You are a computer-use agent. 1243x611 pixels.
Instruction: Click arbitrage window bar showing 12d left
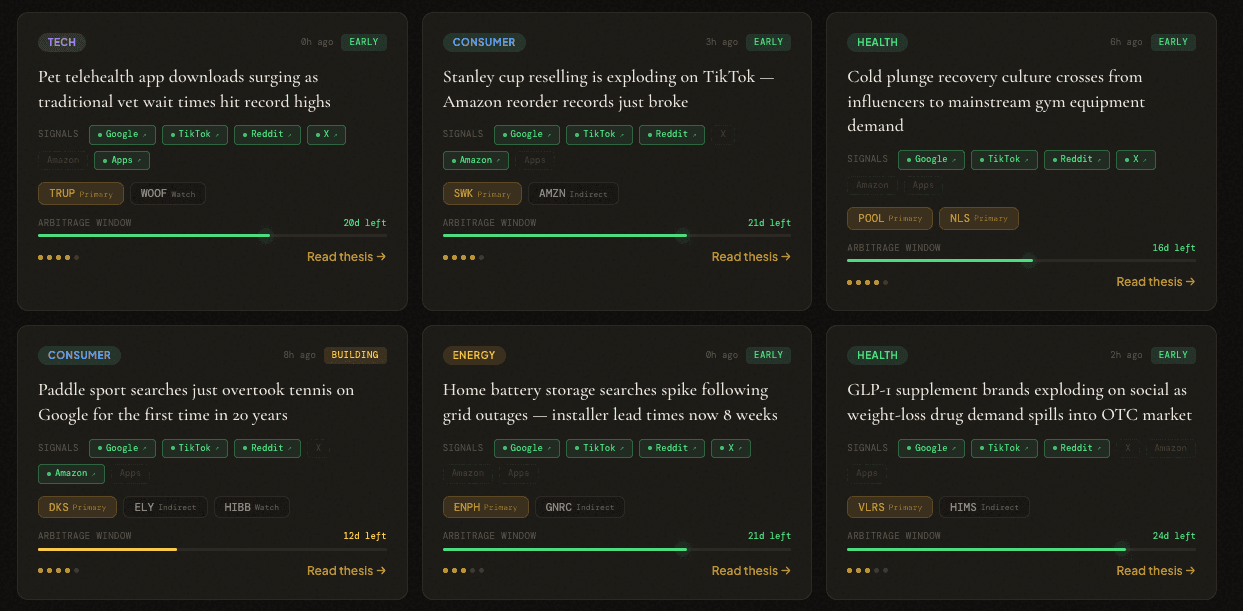pos(212,549)
